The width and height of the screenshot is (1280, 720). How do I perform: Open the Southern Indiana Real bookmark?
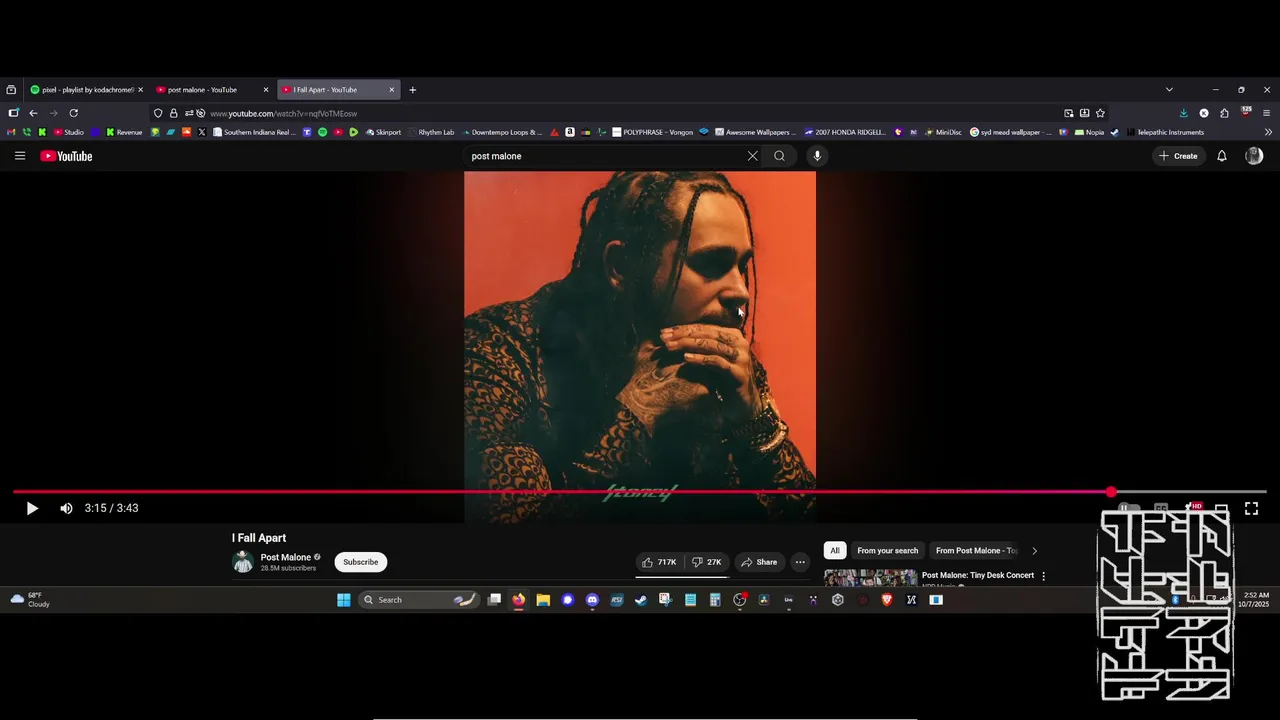(254, 132)
